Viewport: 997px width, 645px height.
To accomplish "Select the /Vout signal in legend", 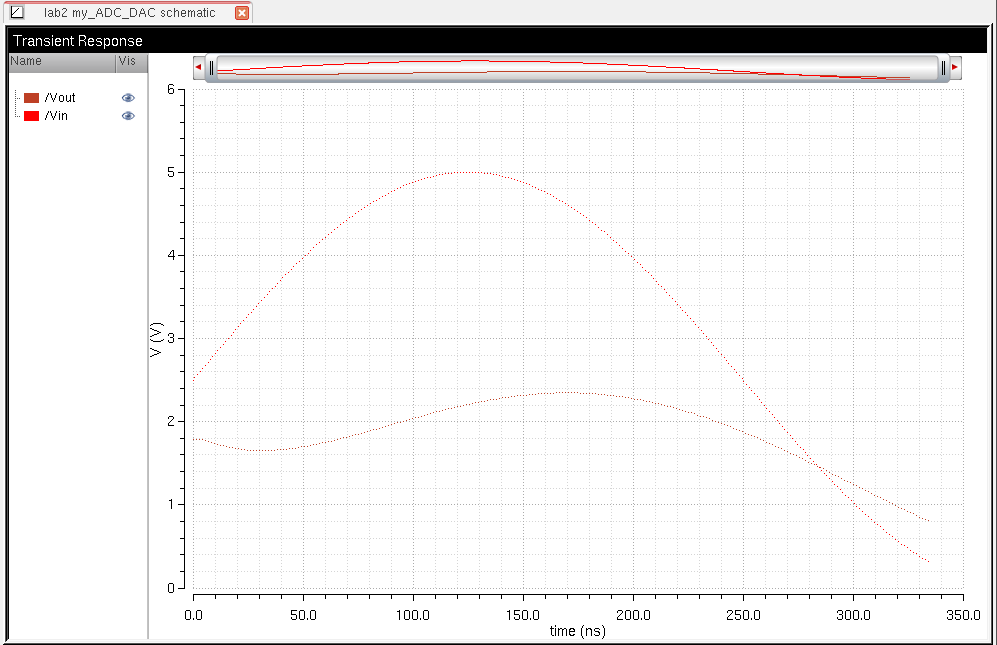I will (x=60, y=98).
